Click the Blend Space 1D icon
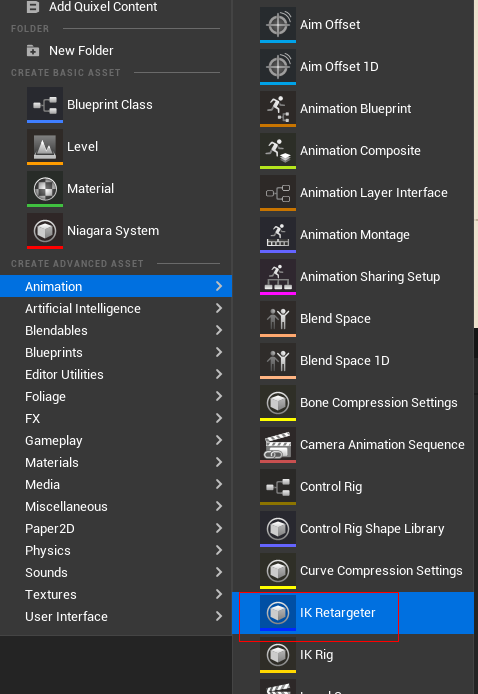478x694 pixels. pos(278,361)
